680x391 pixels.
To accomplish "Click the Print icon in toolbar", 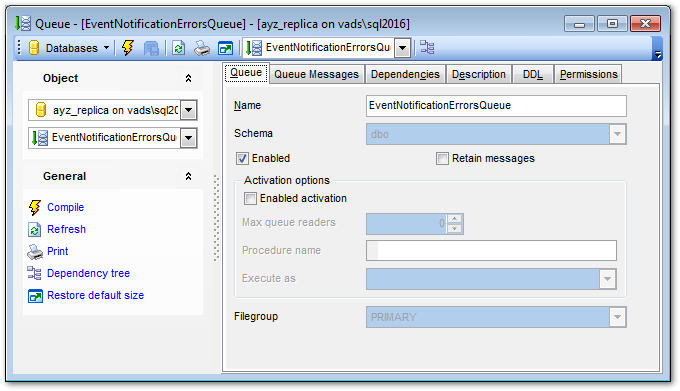I will [202, 48].
